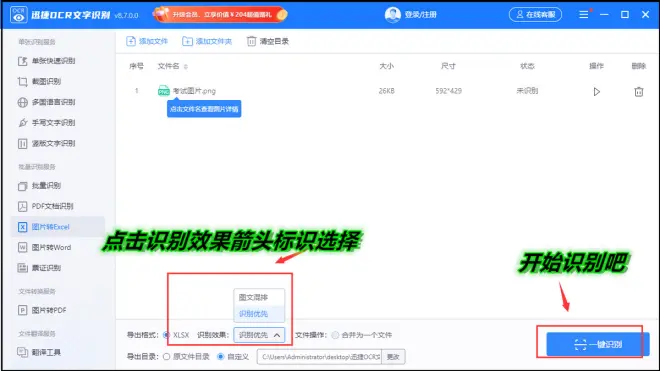Click the 26KB size cell

pos(386,91)
